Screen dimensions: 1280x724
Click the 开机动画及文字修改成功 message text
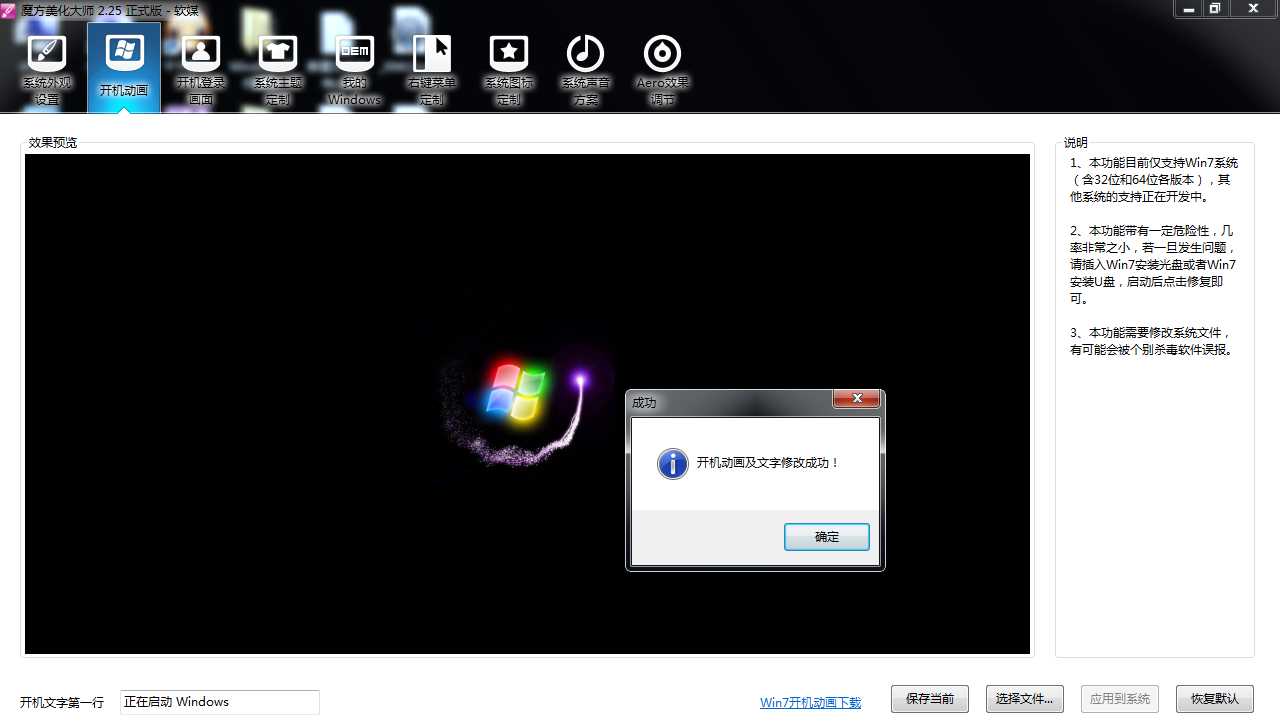click(768, 463)
